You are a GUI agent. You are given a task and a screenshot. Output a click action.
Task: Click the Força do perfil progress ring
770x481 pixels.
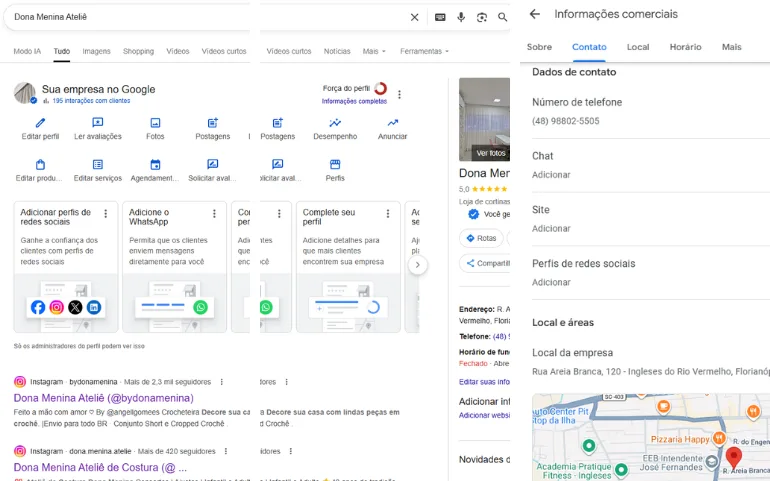pyautogui.click(x=381, y=88)
